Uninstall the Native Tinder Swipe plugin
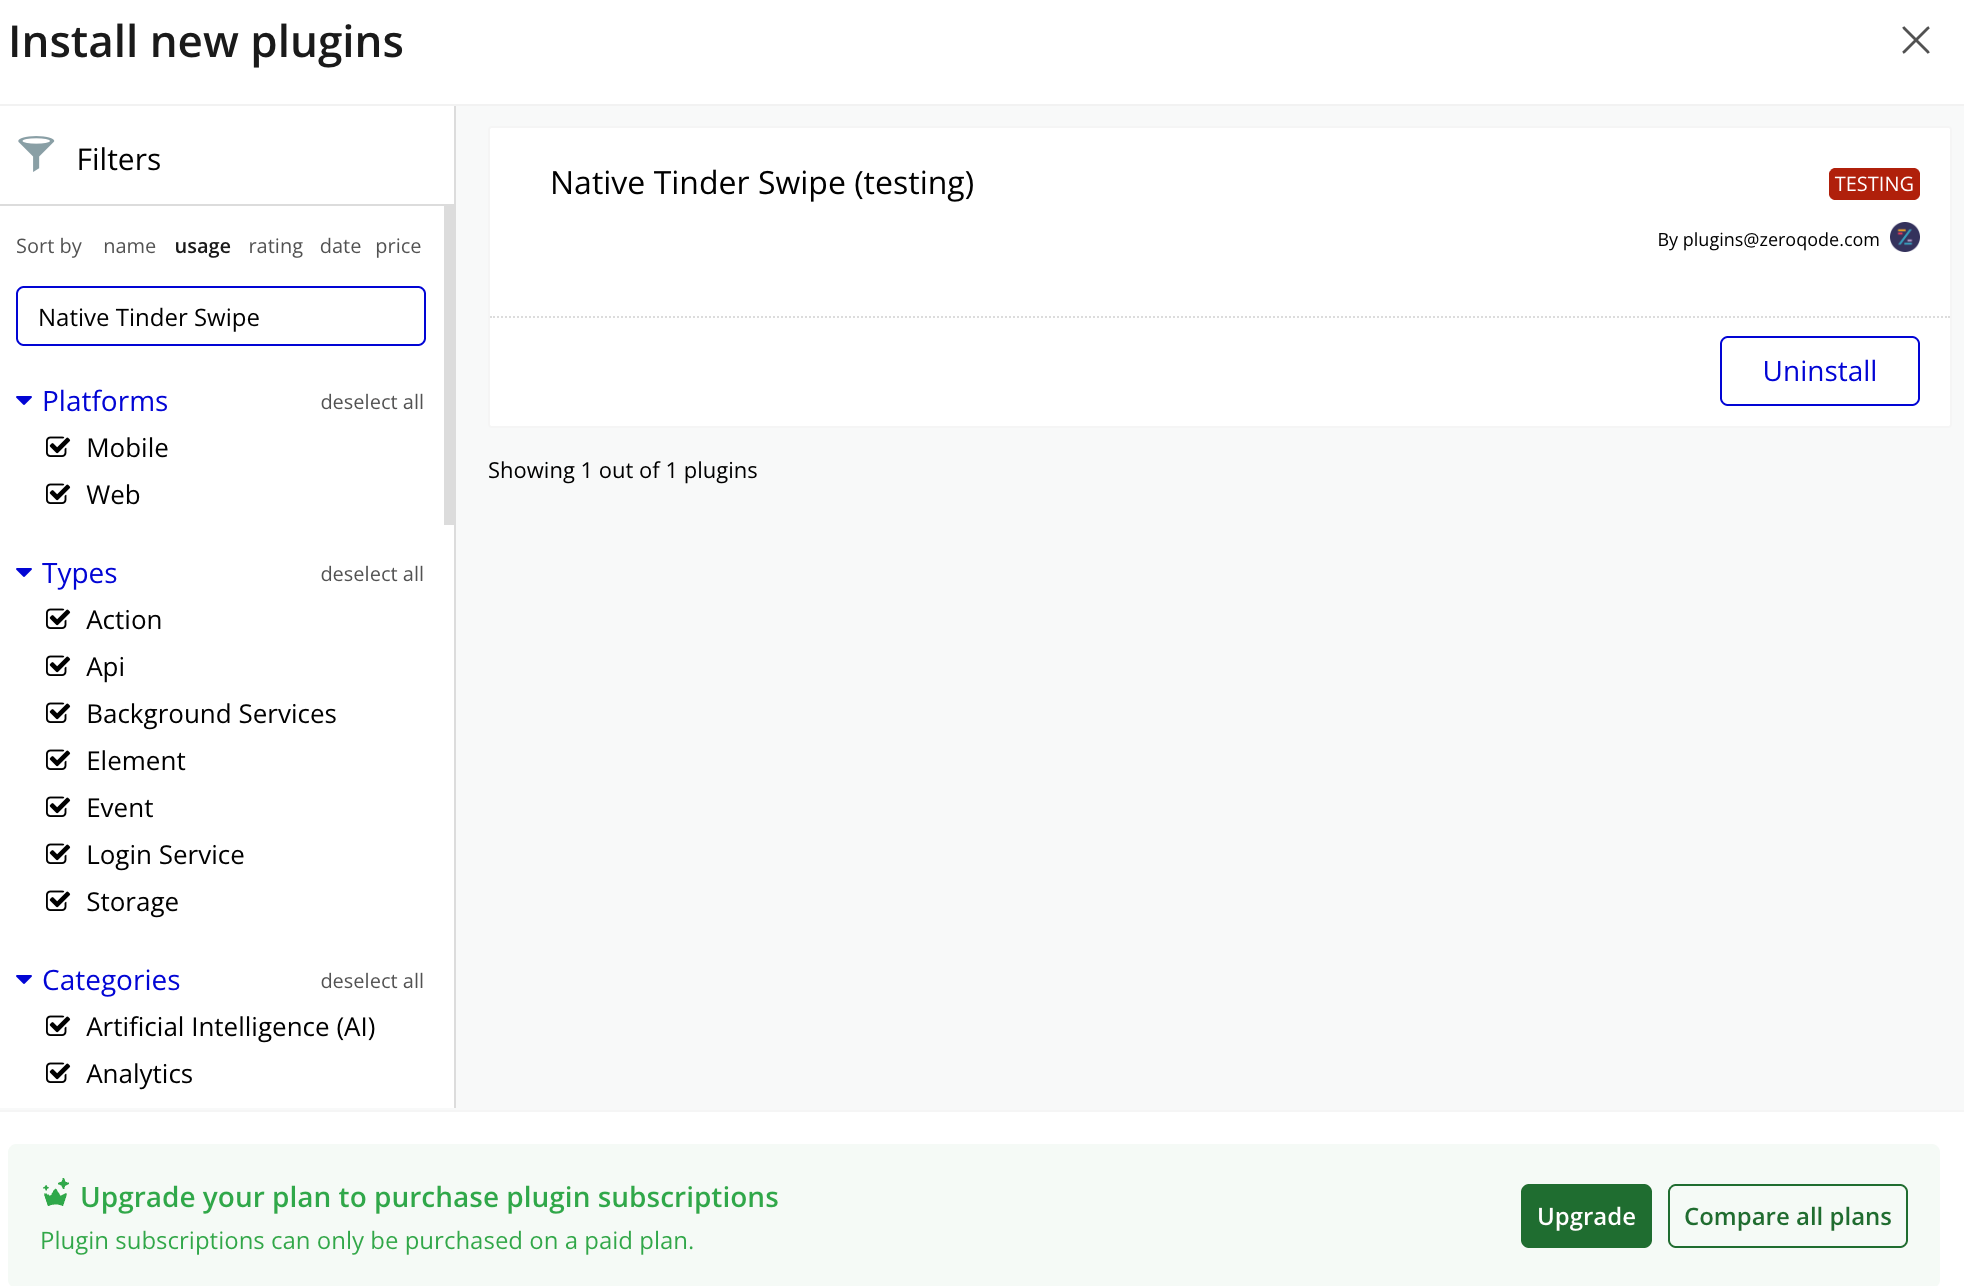 [1818, 371]
